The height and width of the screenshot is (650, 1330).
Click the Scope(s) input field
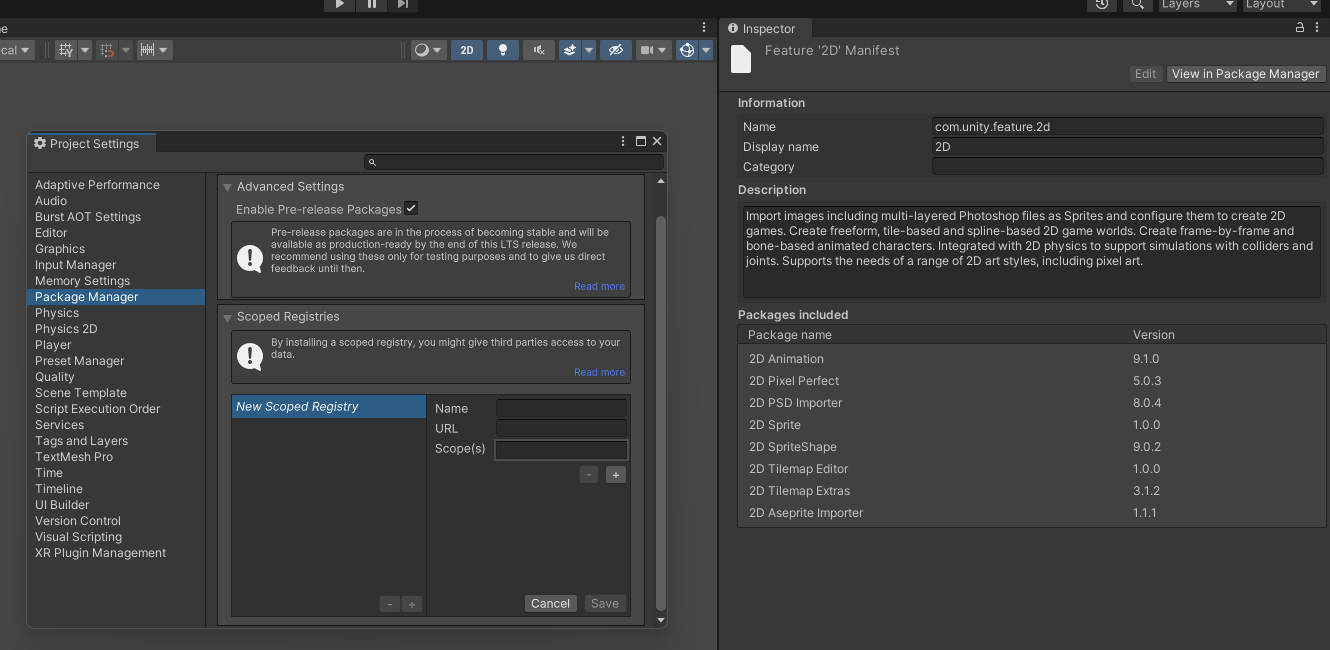tap(561, 449)
